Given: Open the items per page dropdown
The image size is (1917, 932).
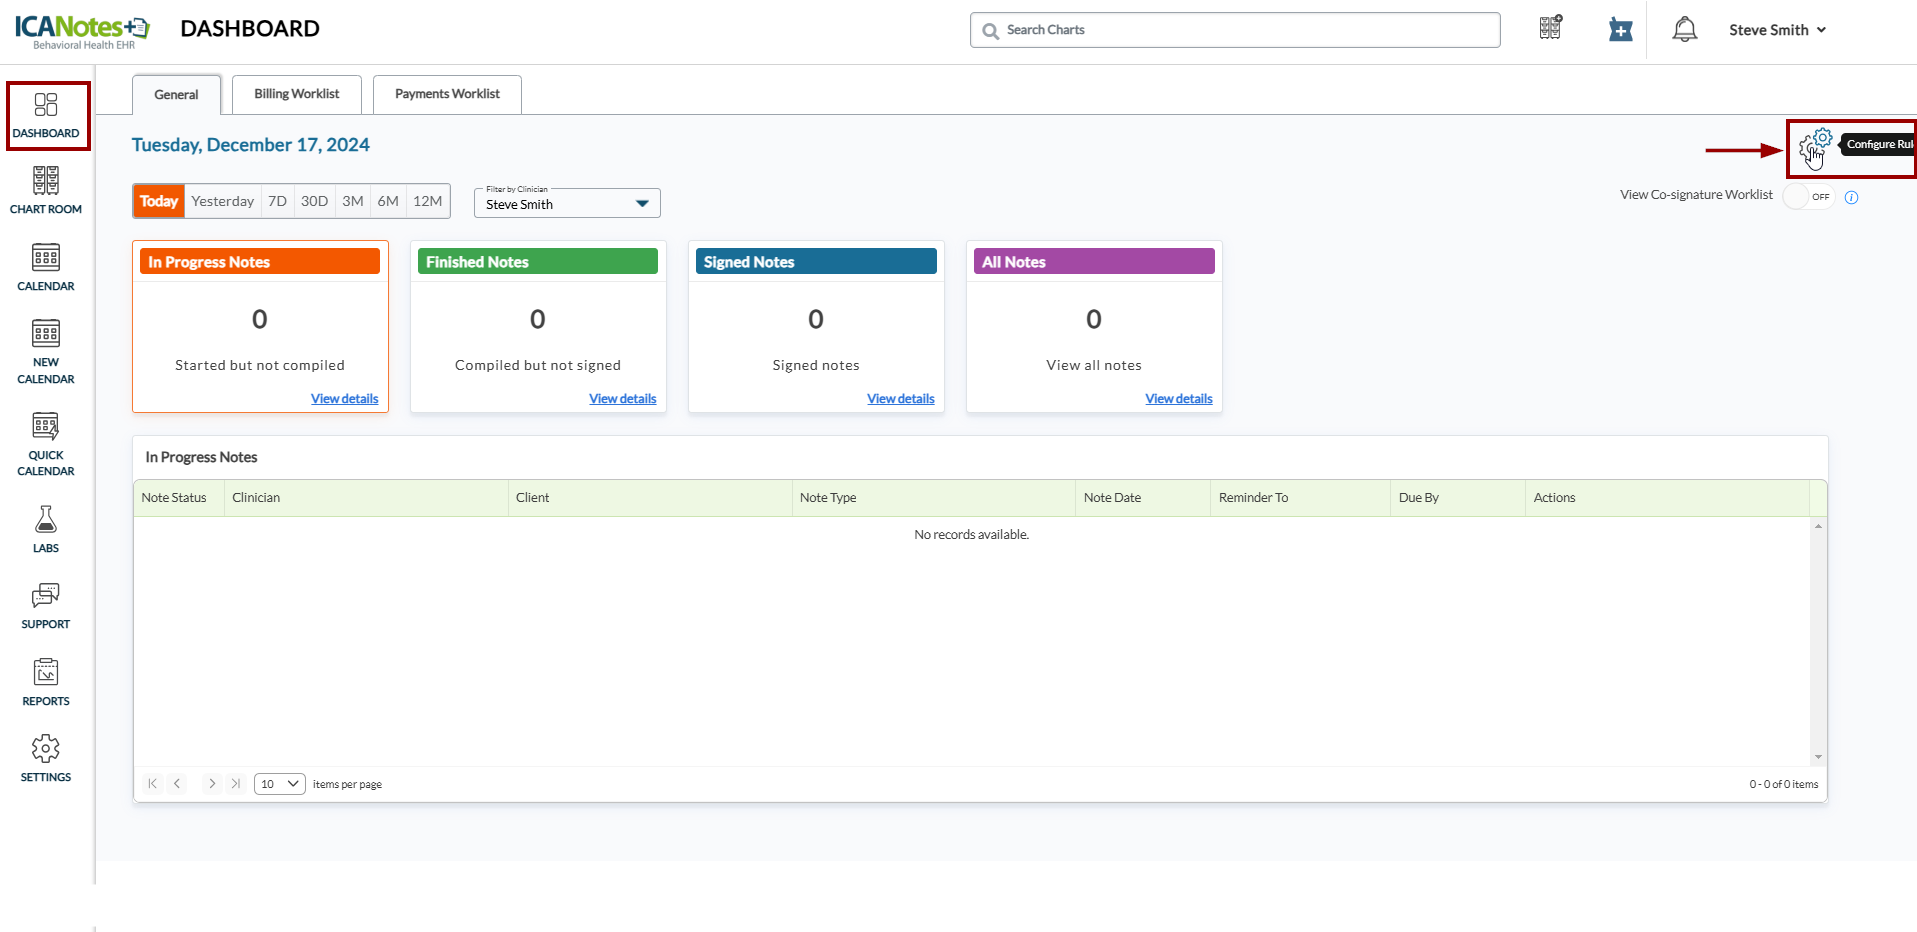Looking at the screenshot, I should (280, 784).
